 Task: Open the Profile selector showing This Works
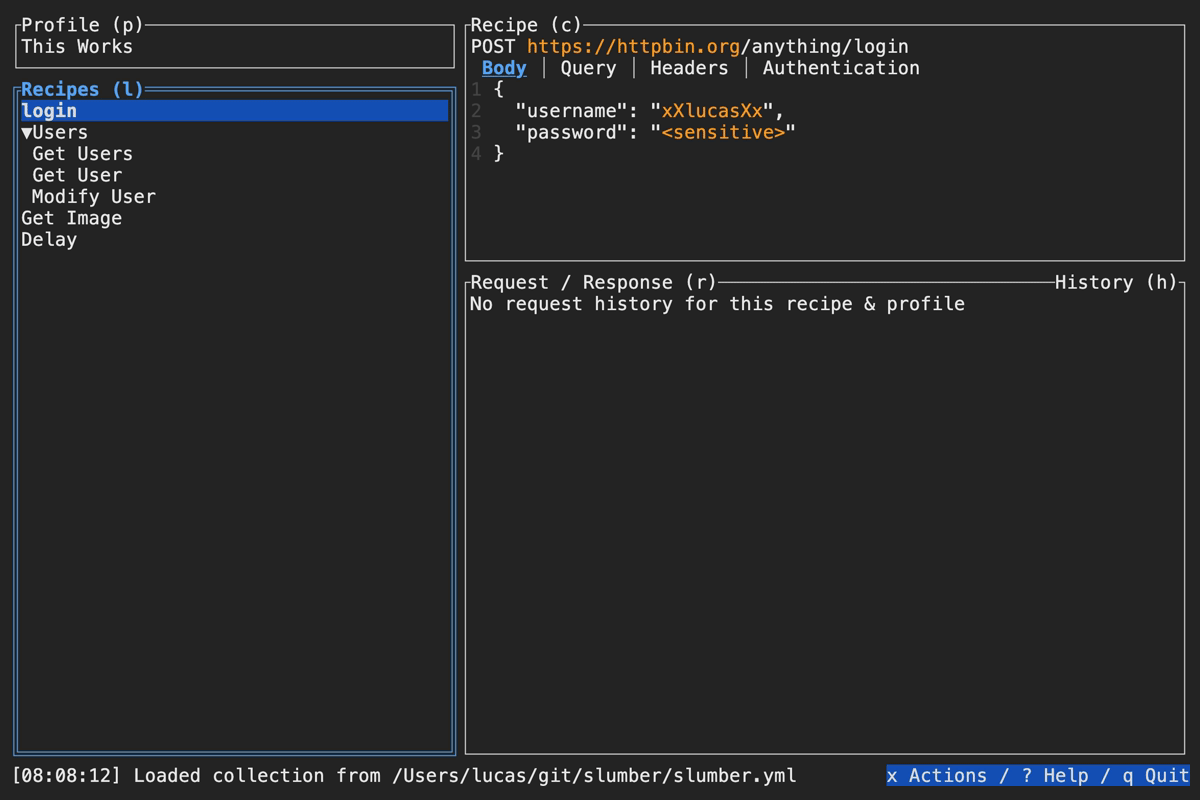[x=77, y=47]
